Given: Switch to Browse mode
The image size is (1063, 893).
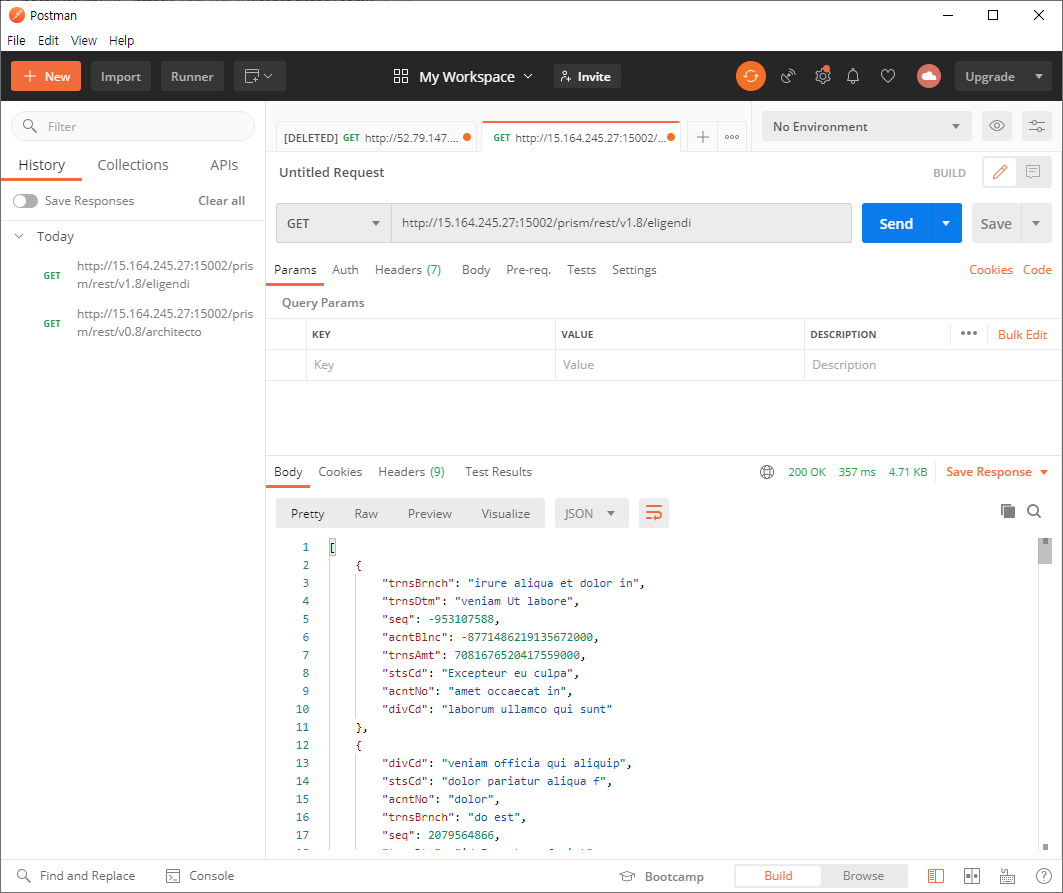Looking at the screenshot, I should point(863,875).
